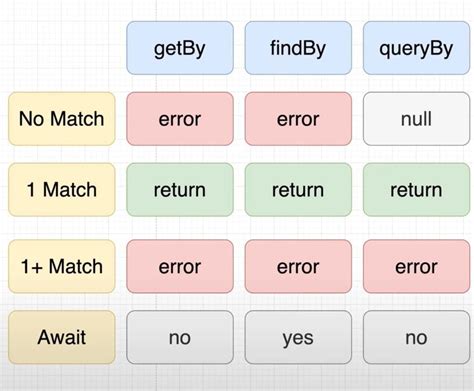Select the null cell under queryBy

[x=416, y=119]
